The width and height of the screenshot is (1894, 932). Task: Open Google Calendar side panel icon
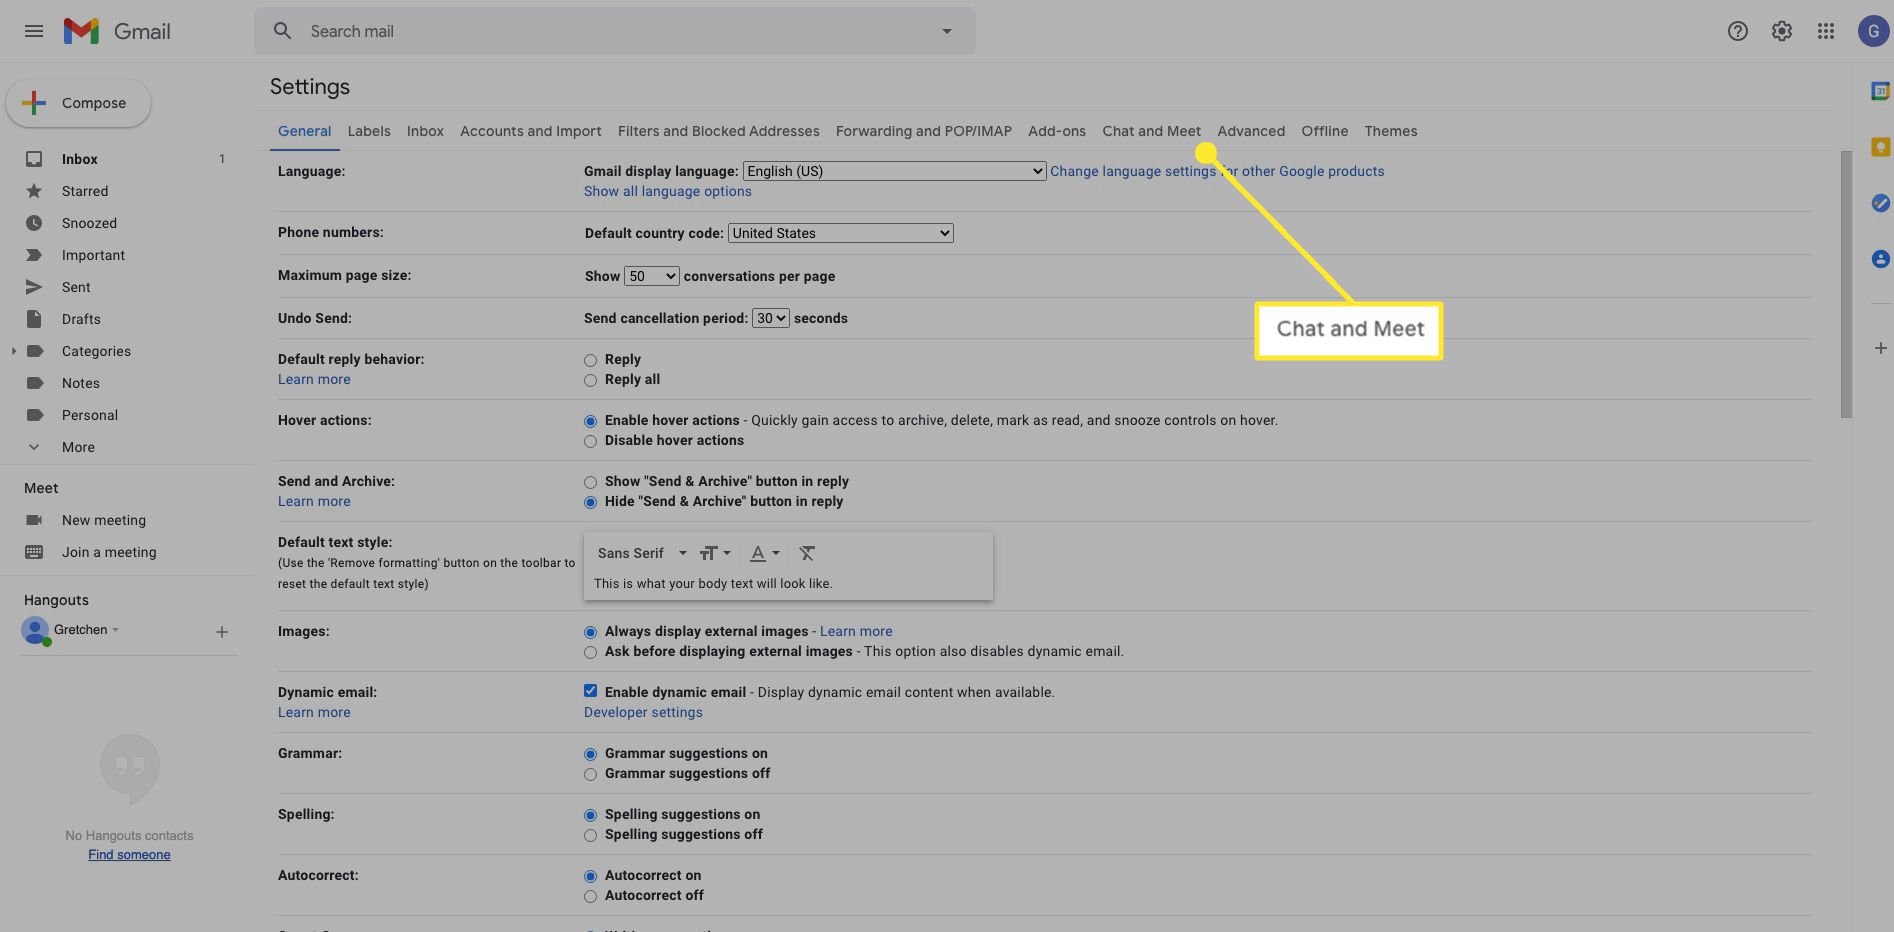pyautogui.click(x=1880, y=91)
